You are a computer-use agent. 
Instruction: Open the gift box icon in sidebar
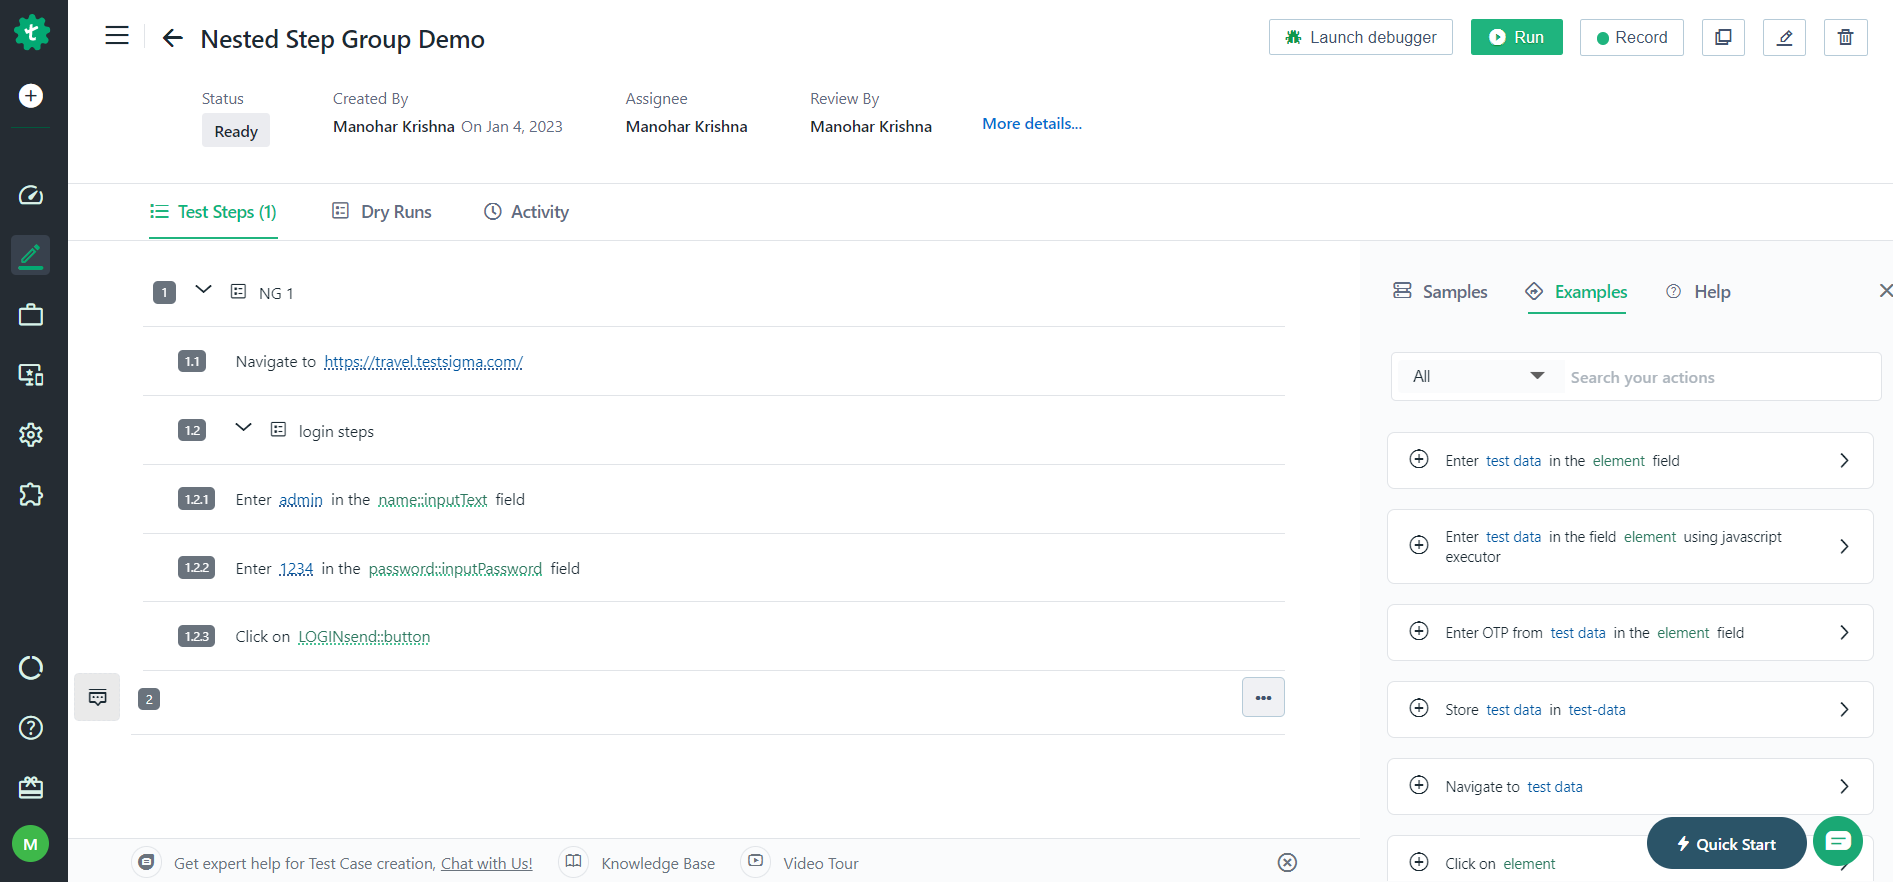(31, 787)
